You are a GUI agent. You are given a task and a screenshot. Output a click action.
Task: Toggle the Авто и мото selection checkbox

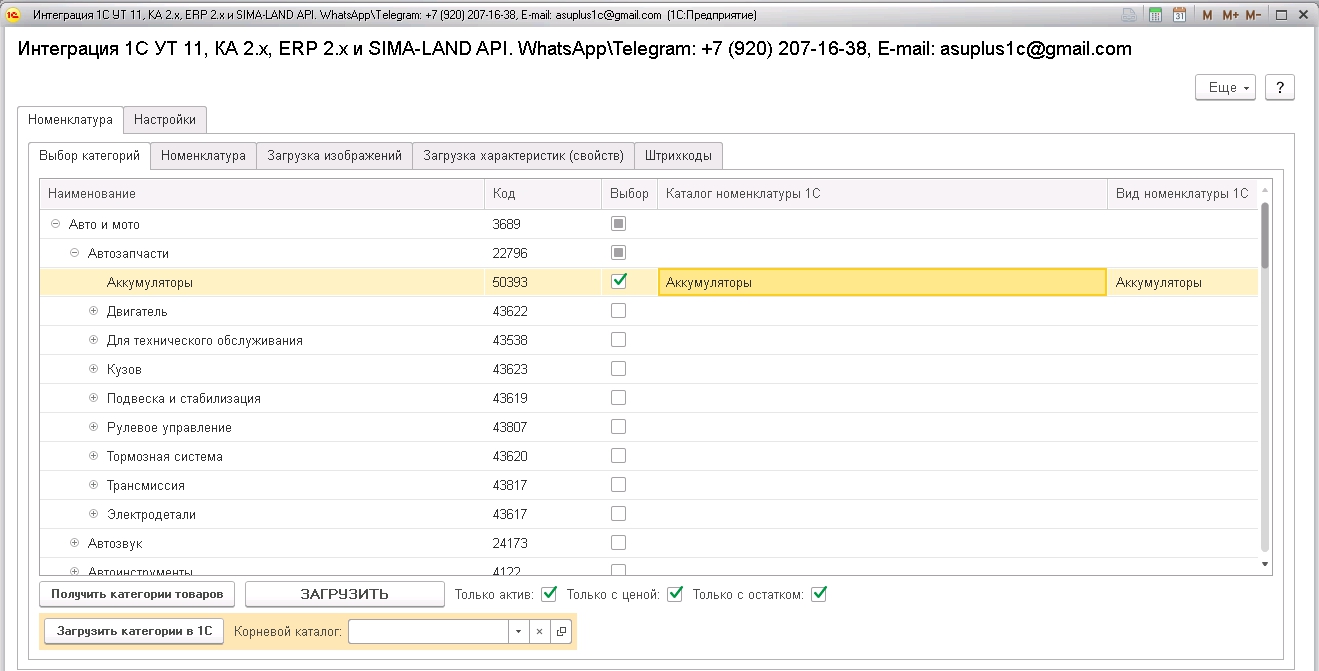pyautogui.click(x=619, y=224)
